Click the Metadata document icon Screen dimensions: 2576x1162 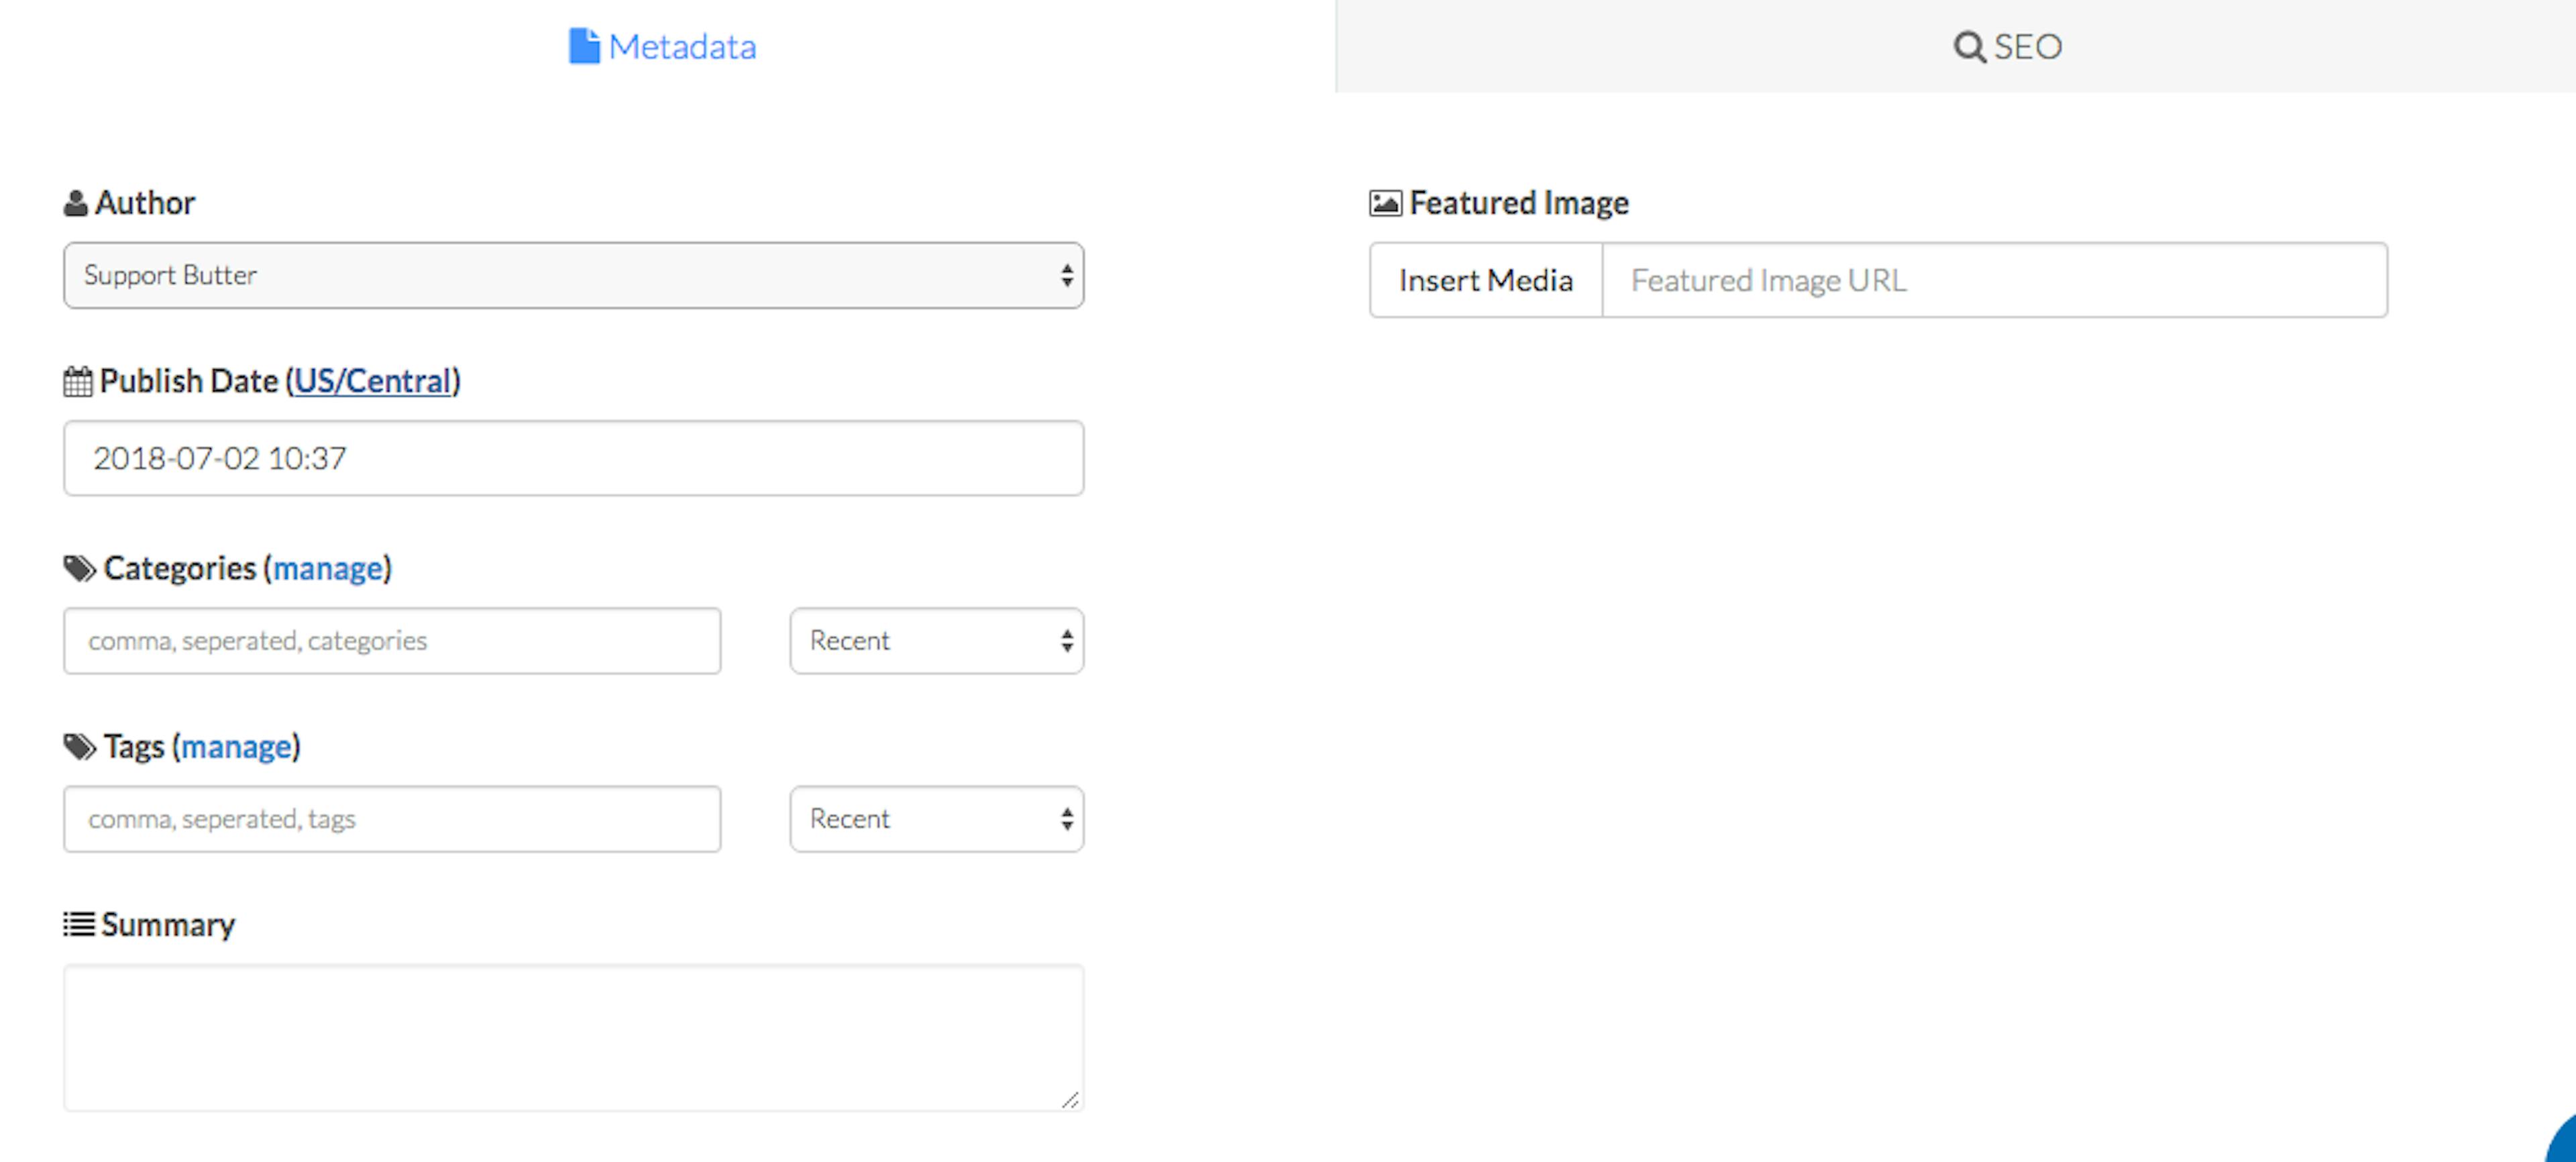coord(584,46)
